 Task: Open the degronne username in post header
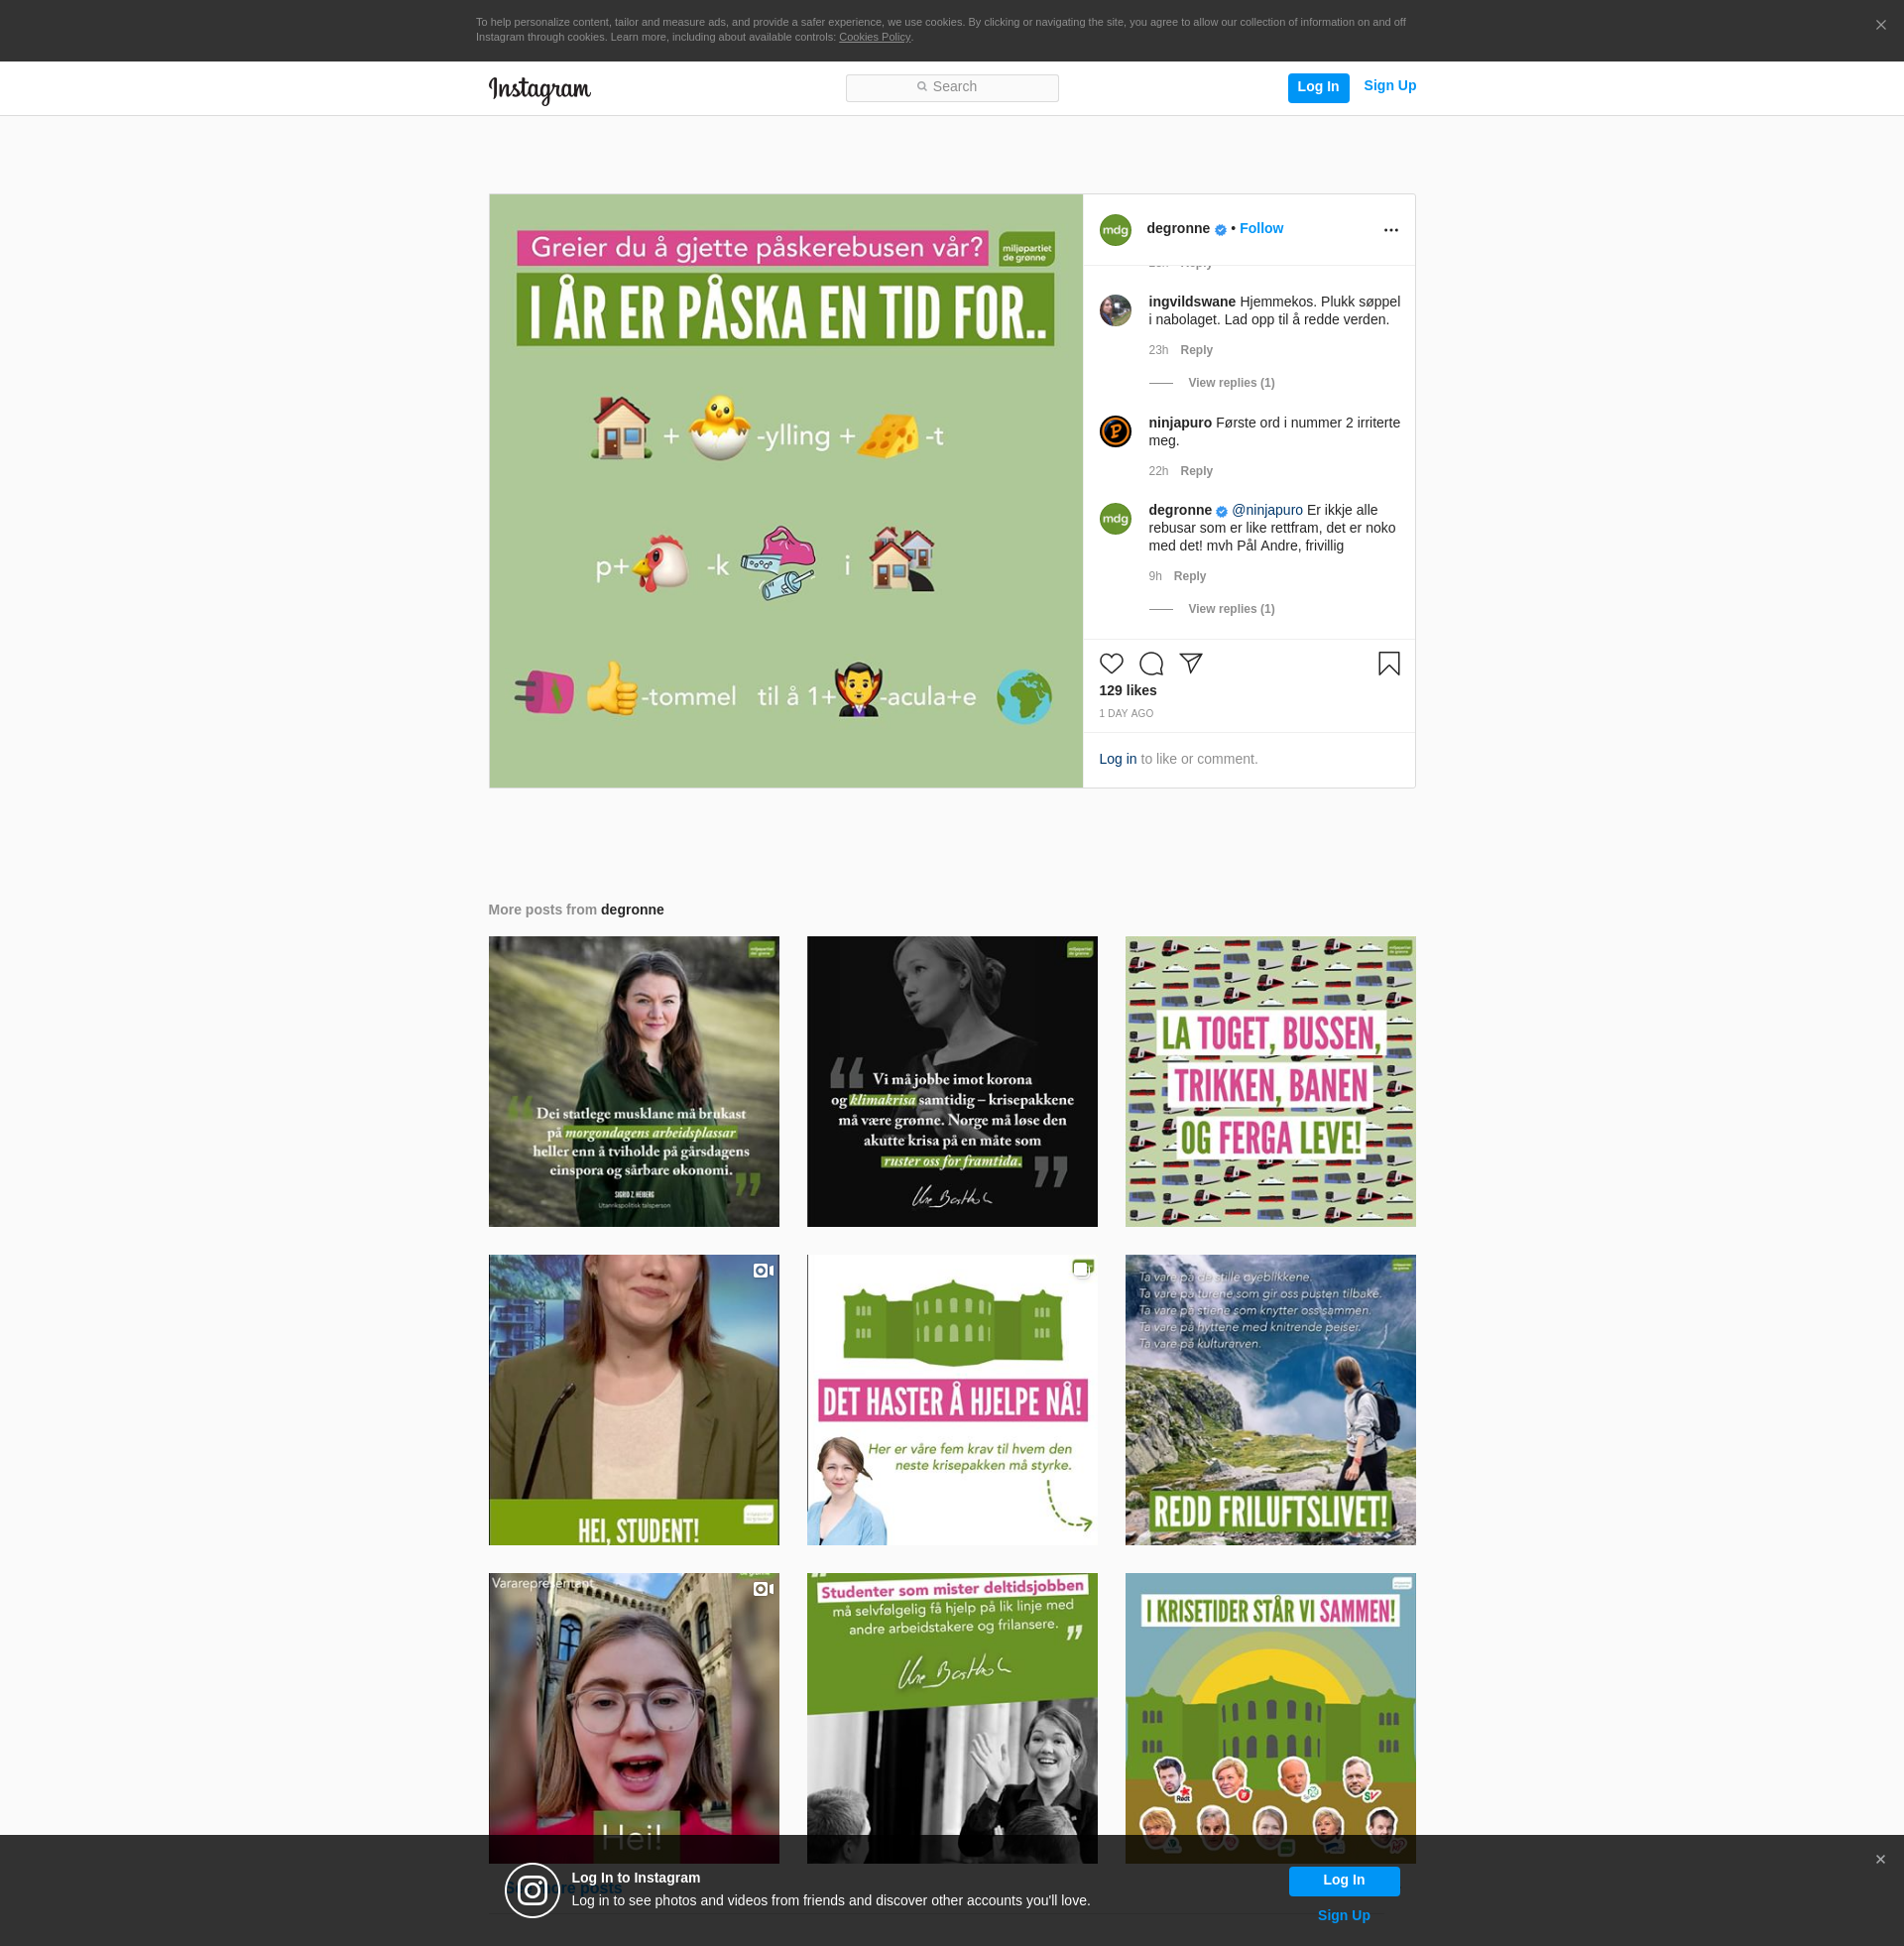(x=1178, y=228)
